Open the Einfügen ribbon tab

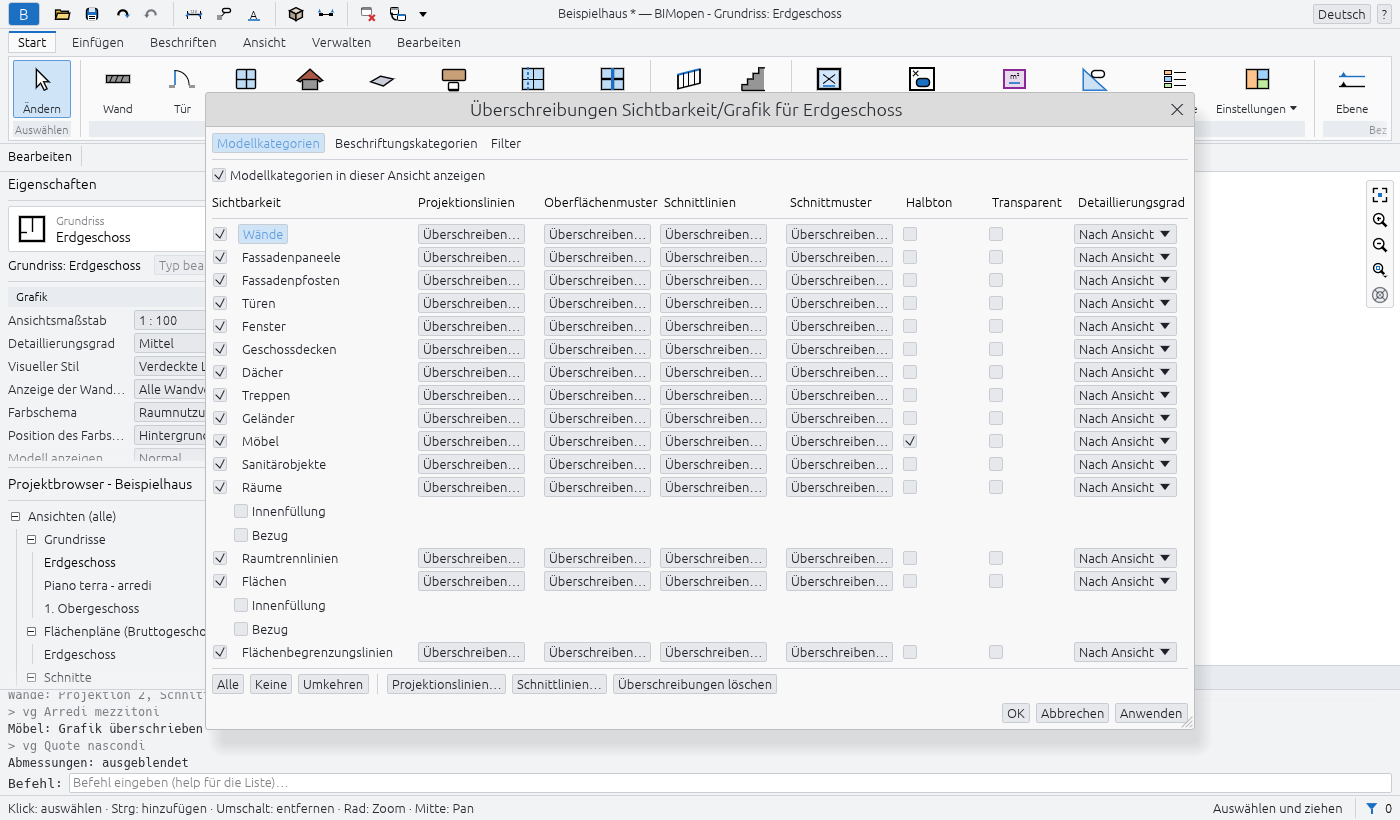[x=98, y=42]
